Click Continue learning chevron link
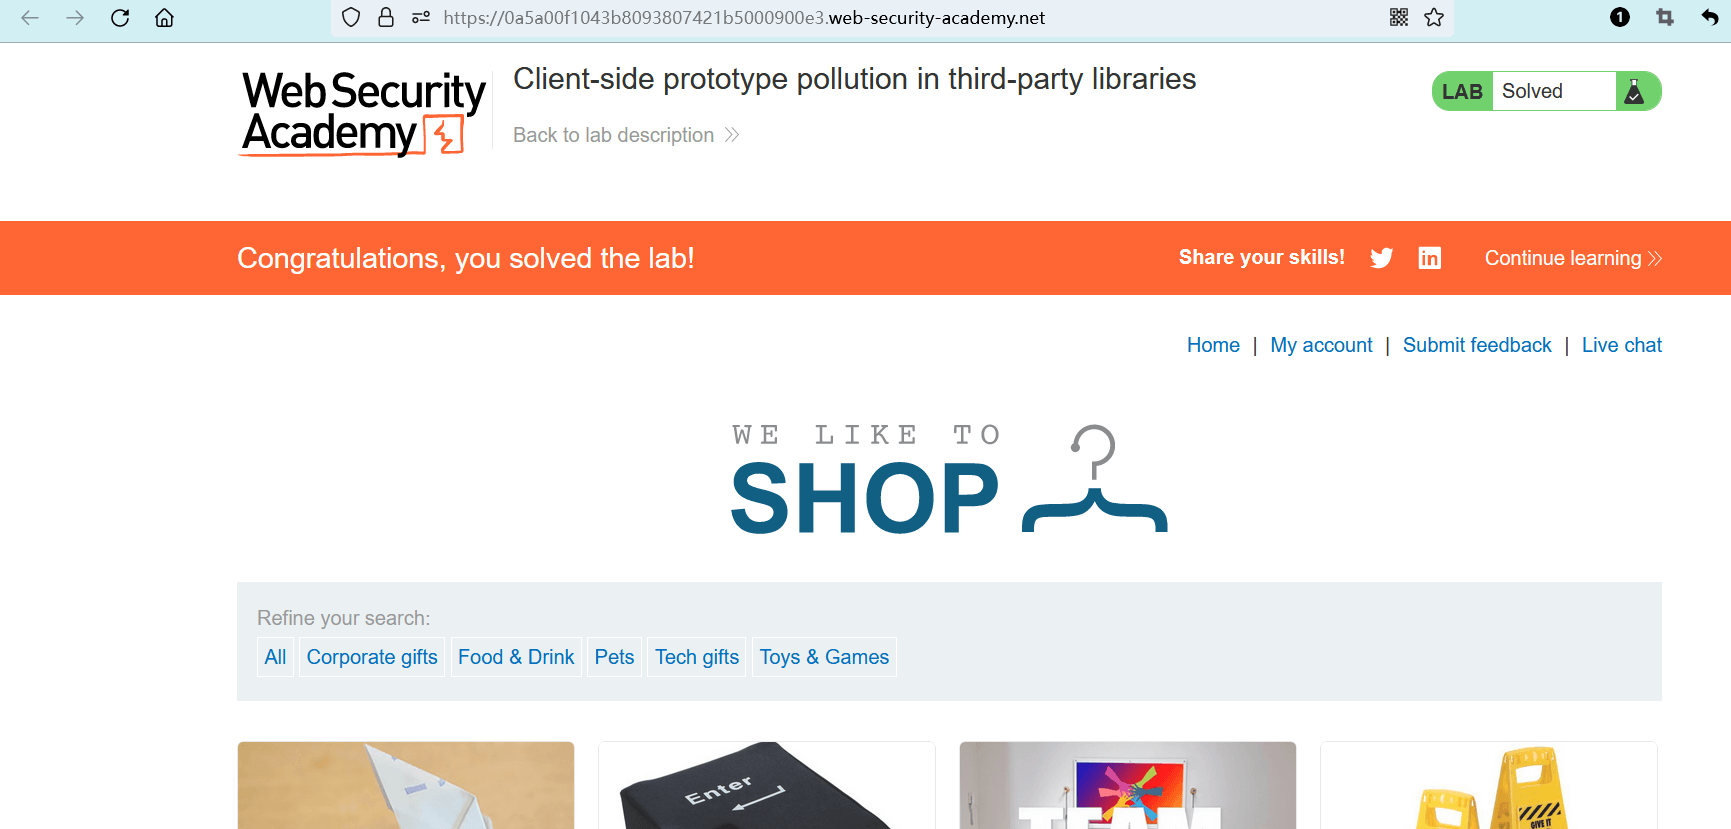This screenshot has height=829, width=1731. point(1573,258)
